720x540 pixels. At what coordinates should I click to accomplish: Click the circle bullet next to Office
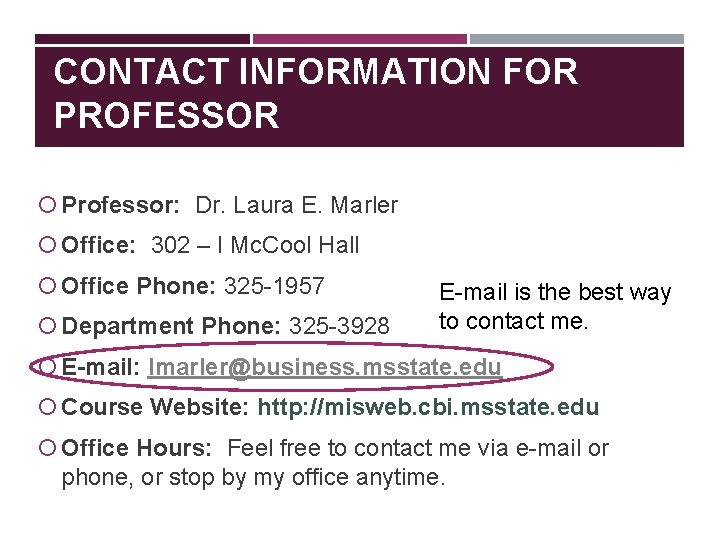point(47,245)
